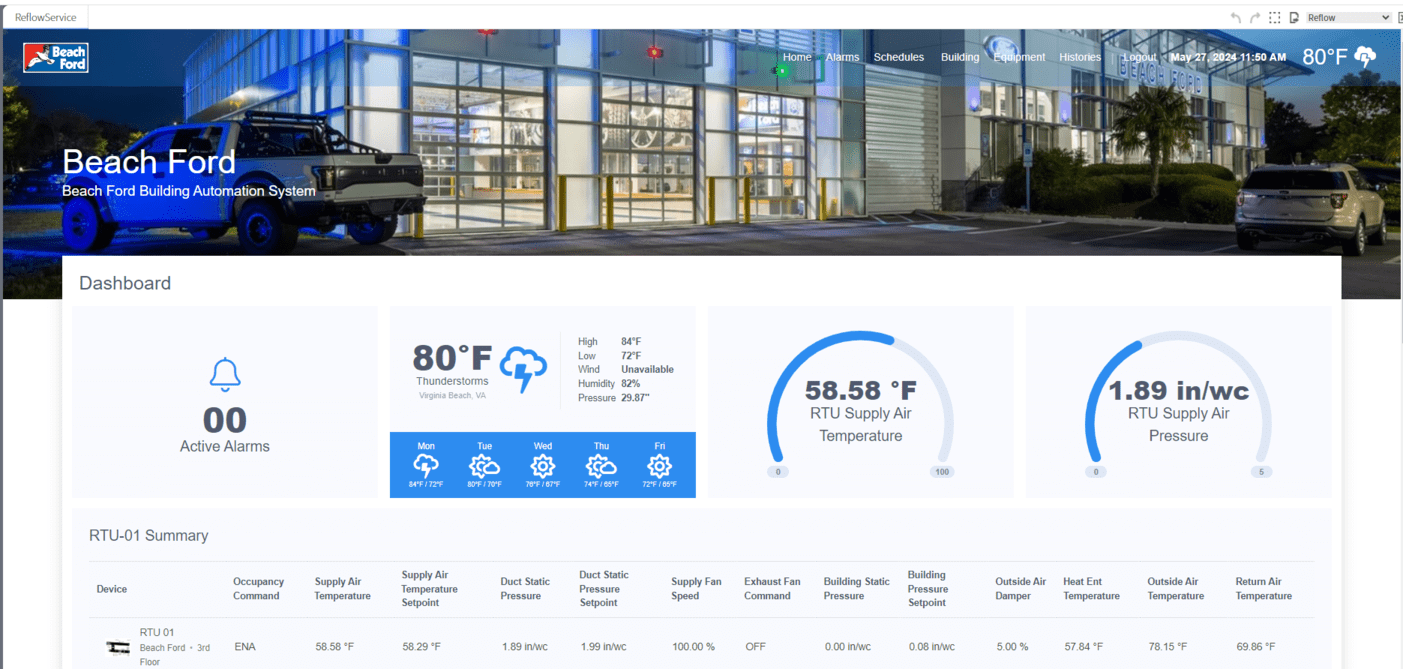Click the Pressure 29.87" reading
Image resolution: width=1403 pixels, height=669 pixels.
click(614, 398)
